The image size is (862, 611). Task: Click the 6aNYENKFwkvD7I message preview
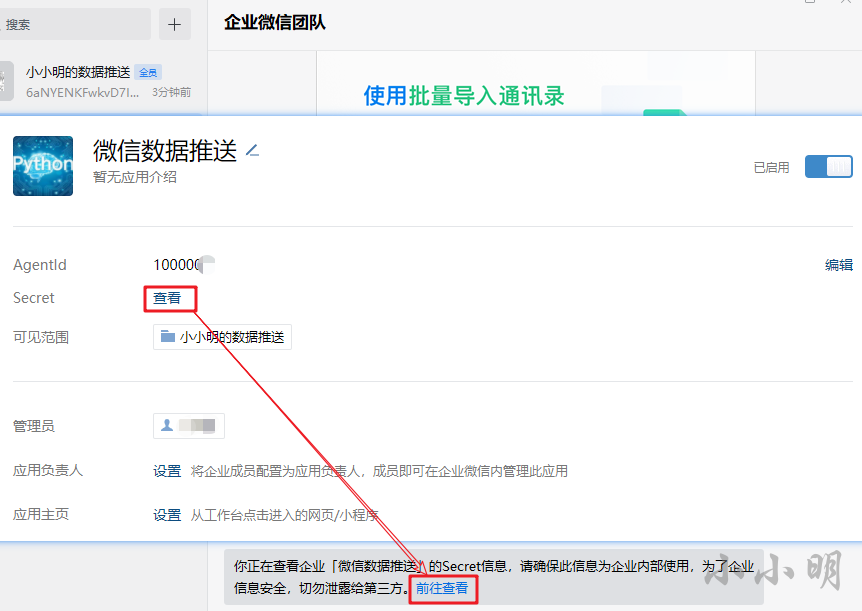click(82, 92)
